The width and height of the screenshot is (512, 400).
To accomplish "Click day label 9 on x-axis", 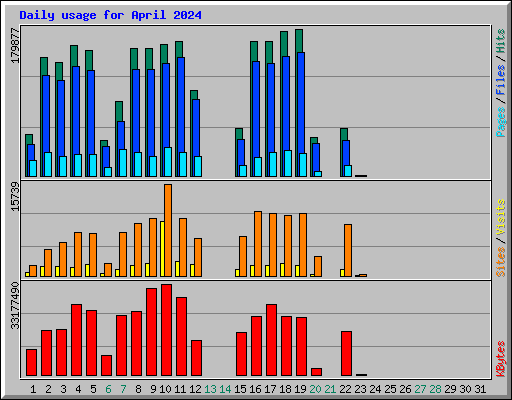I will (x=153, y=389).
